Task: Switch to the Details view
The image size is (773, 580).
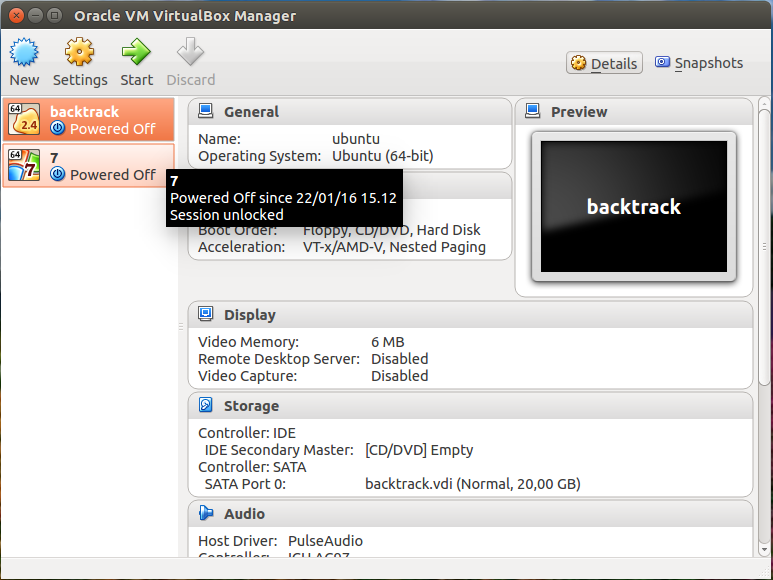Action: click(x=604, y=63)
